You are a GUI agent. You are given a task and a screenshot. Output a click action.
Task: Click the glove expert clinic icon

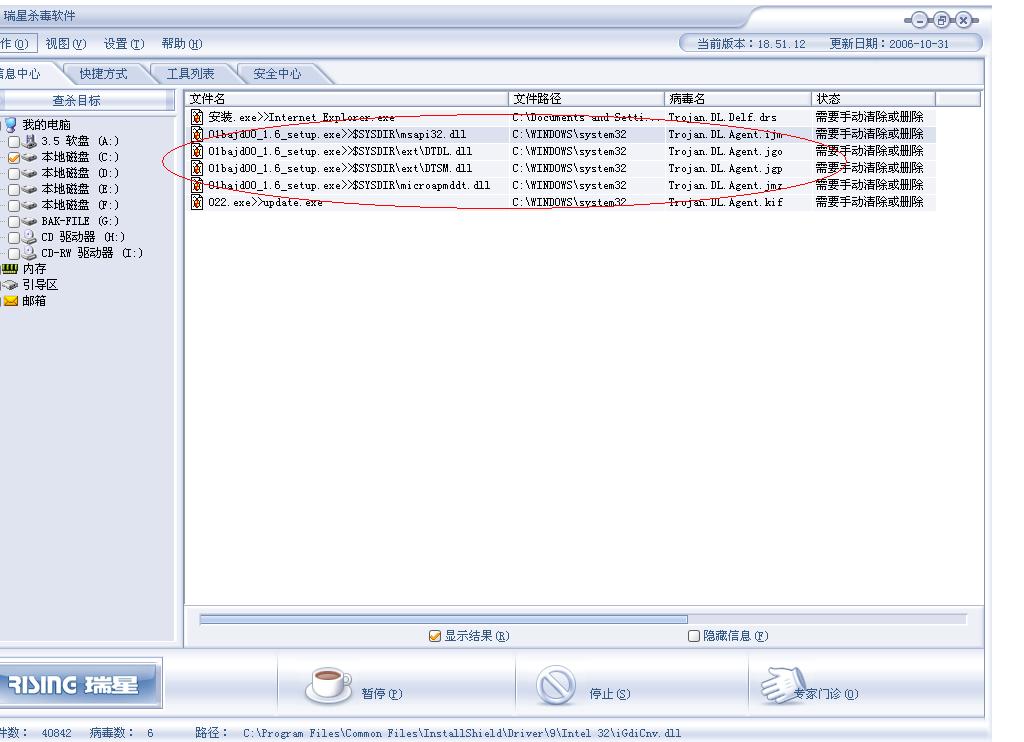click(x=781, y=685)
